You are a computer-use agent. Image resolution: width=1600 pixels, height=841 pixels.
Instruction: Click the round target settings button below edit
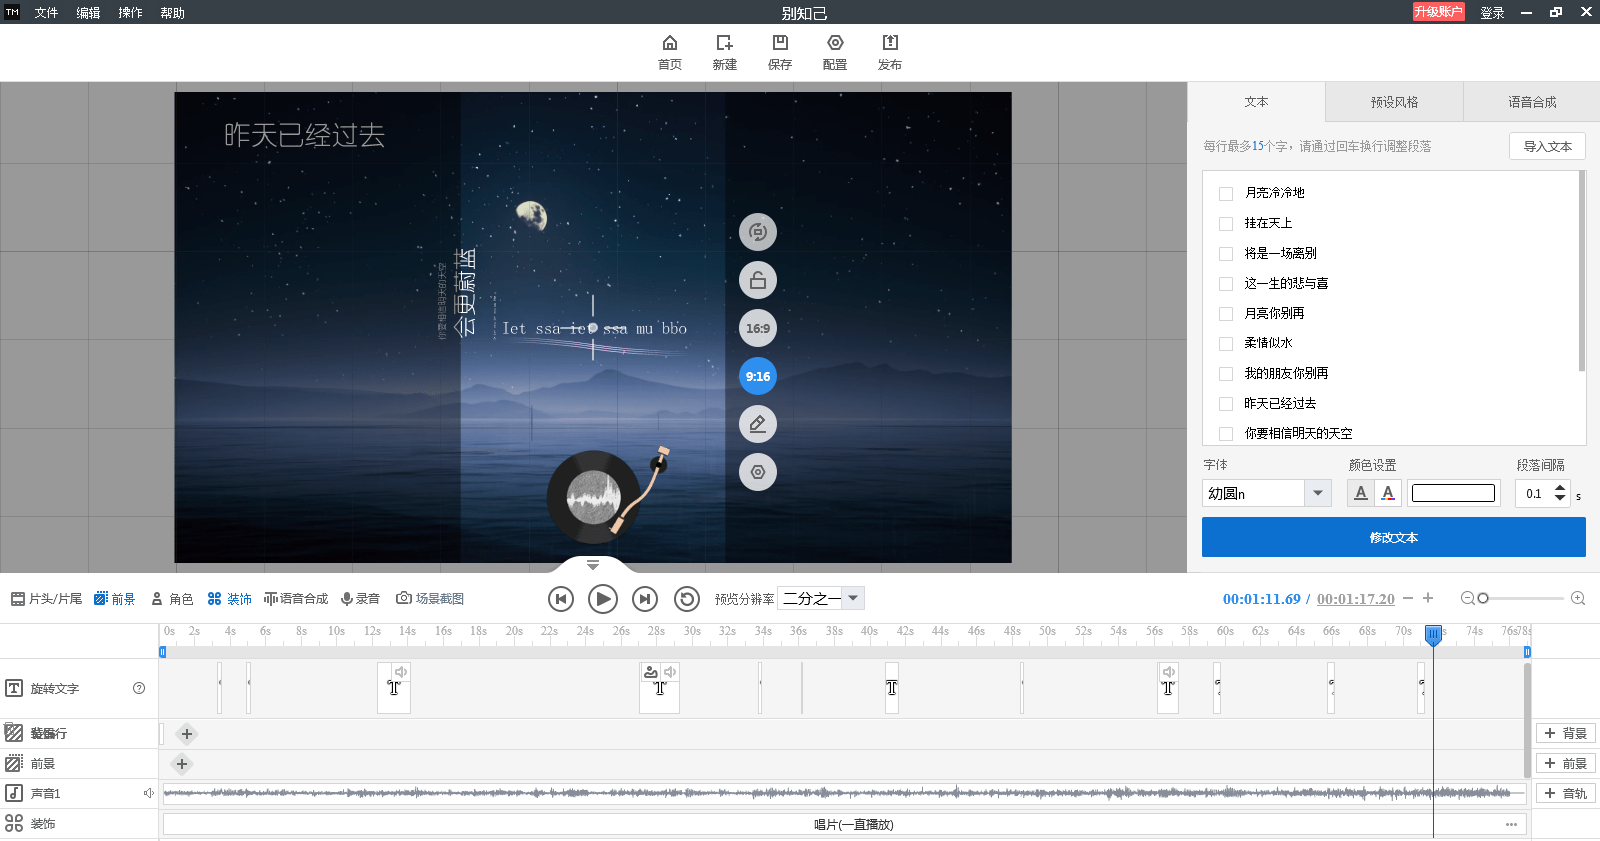click(x=758, y=472)
